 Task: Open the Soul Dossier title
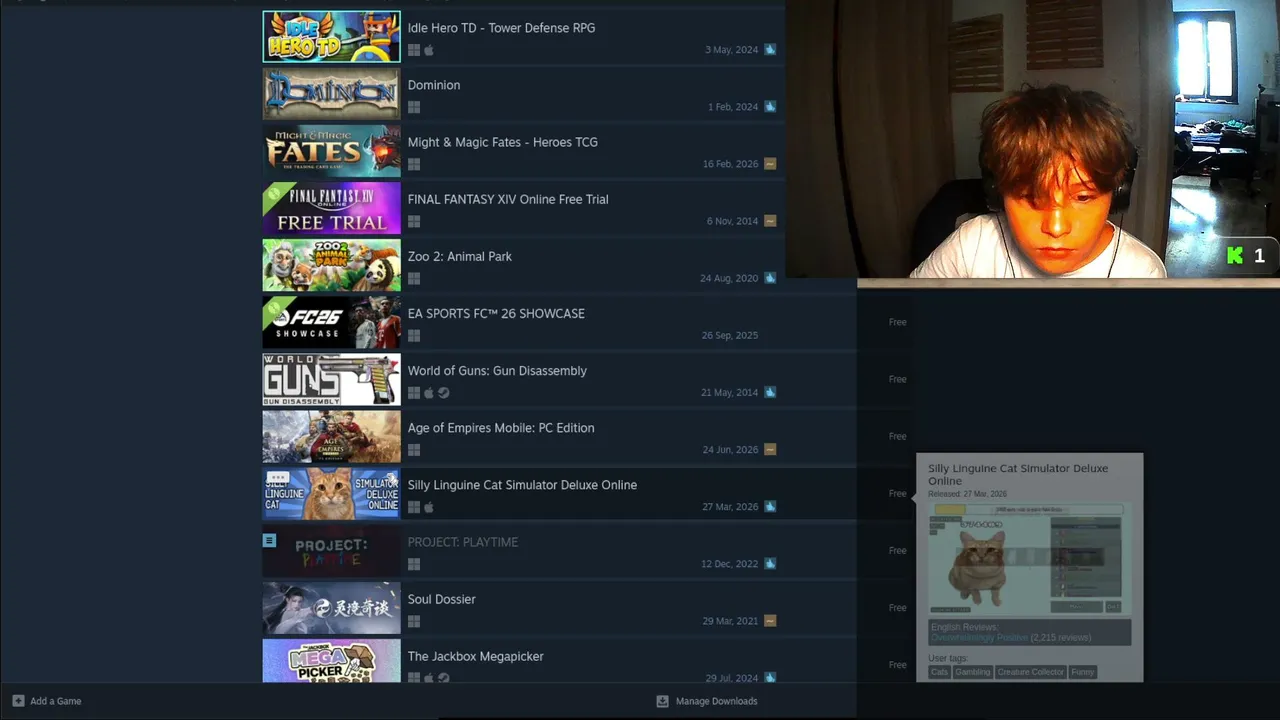pyautogui.click(x=442, y=599)
